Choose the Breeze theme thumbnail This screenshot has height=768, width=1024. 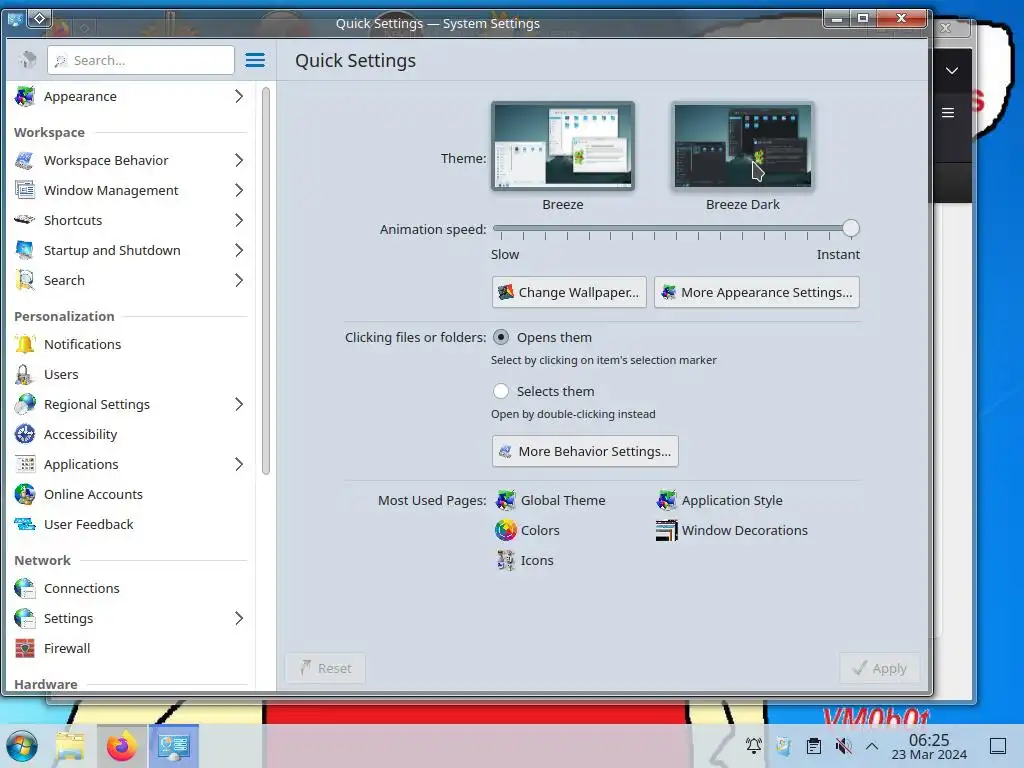[563, 146]
